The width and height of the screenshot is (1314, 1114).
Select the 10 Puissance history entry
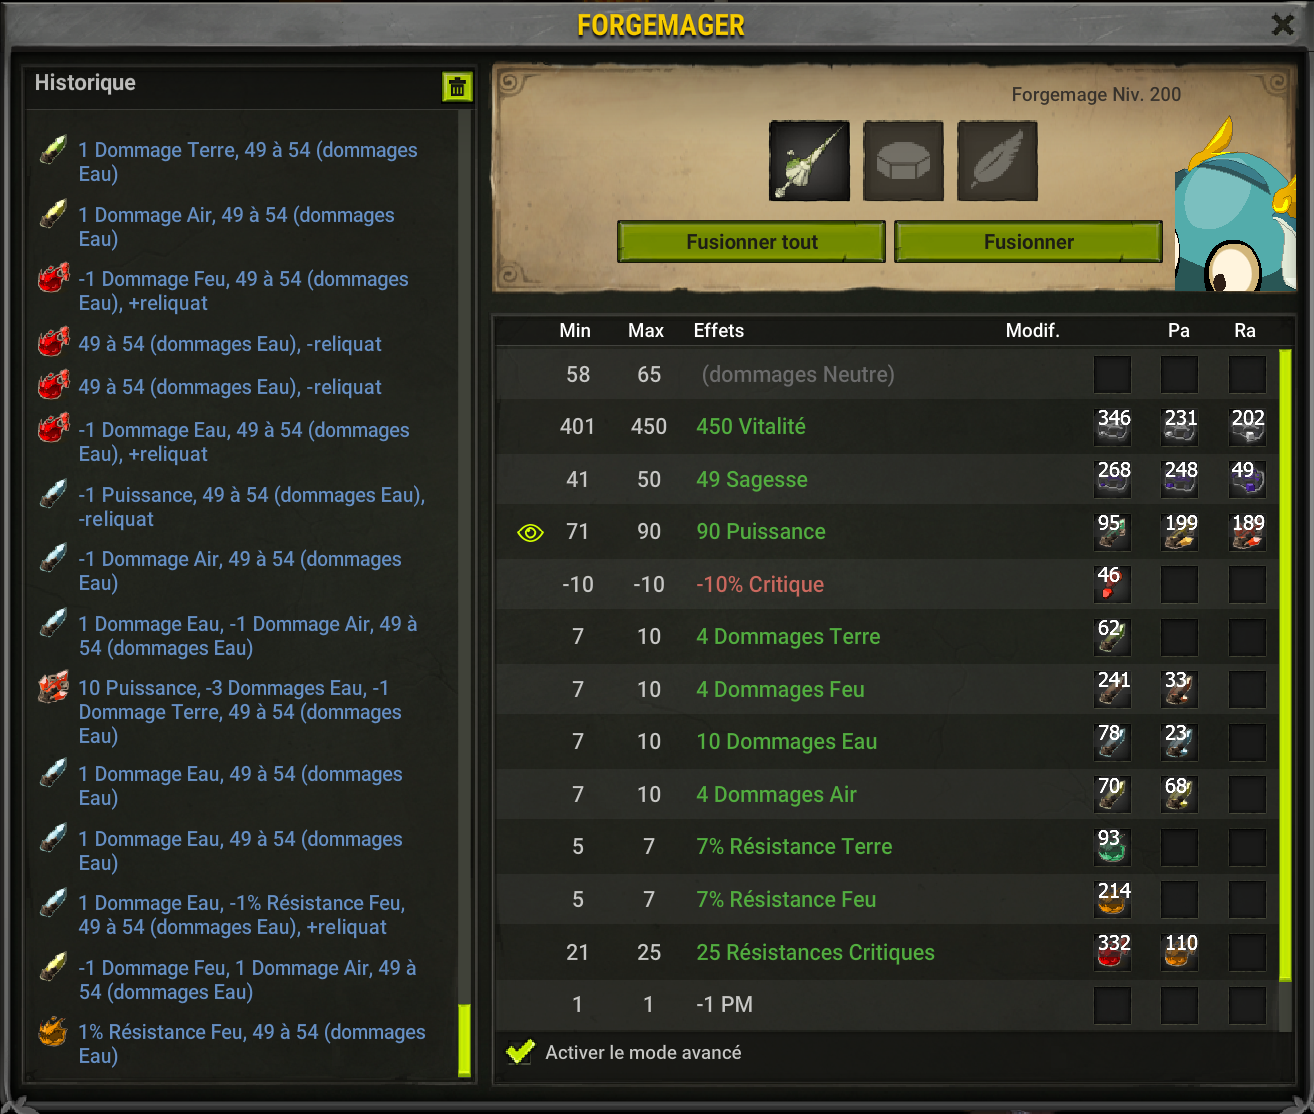point(240,712)
